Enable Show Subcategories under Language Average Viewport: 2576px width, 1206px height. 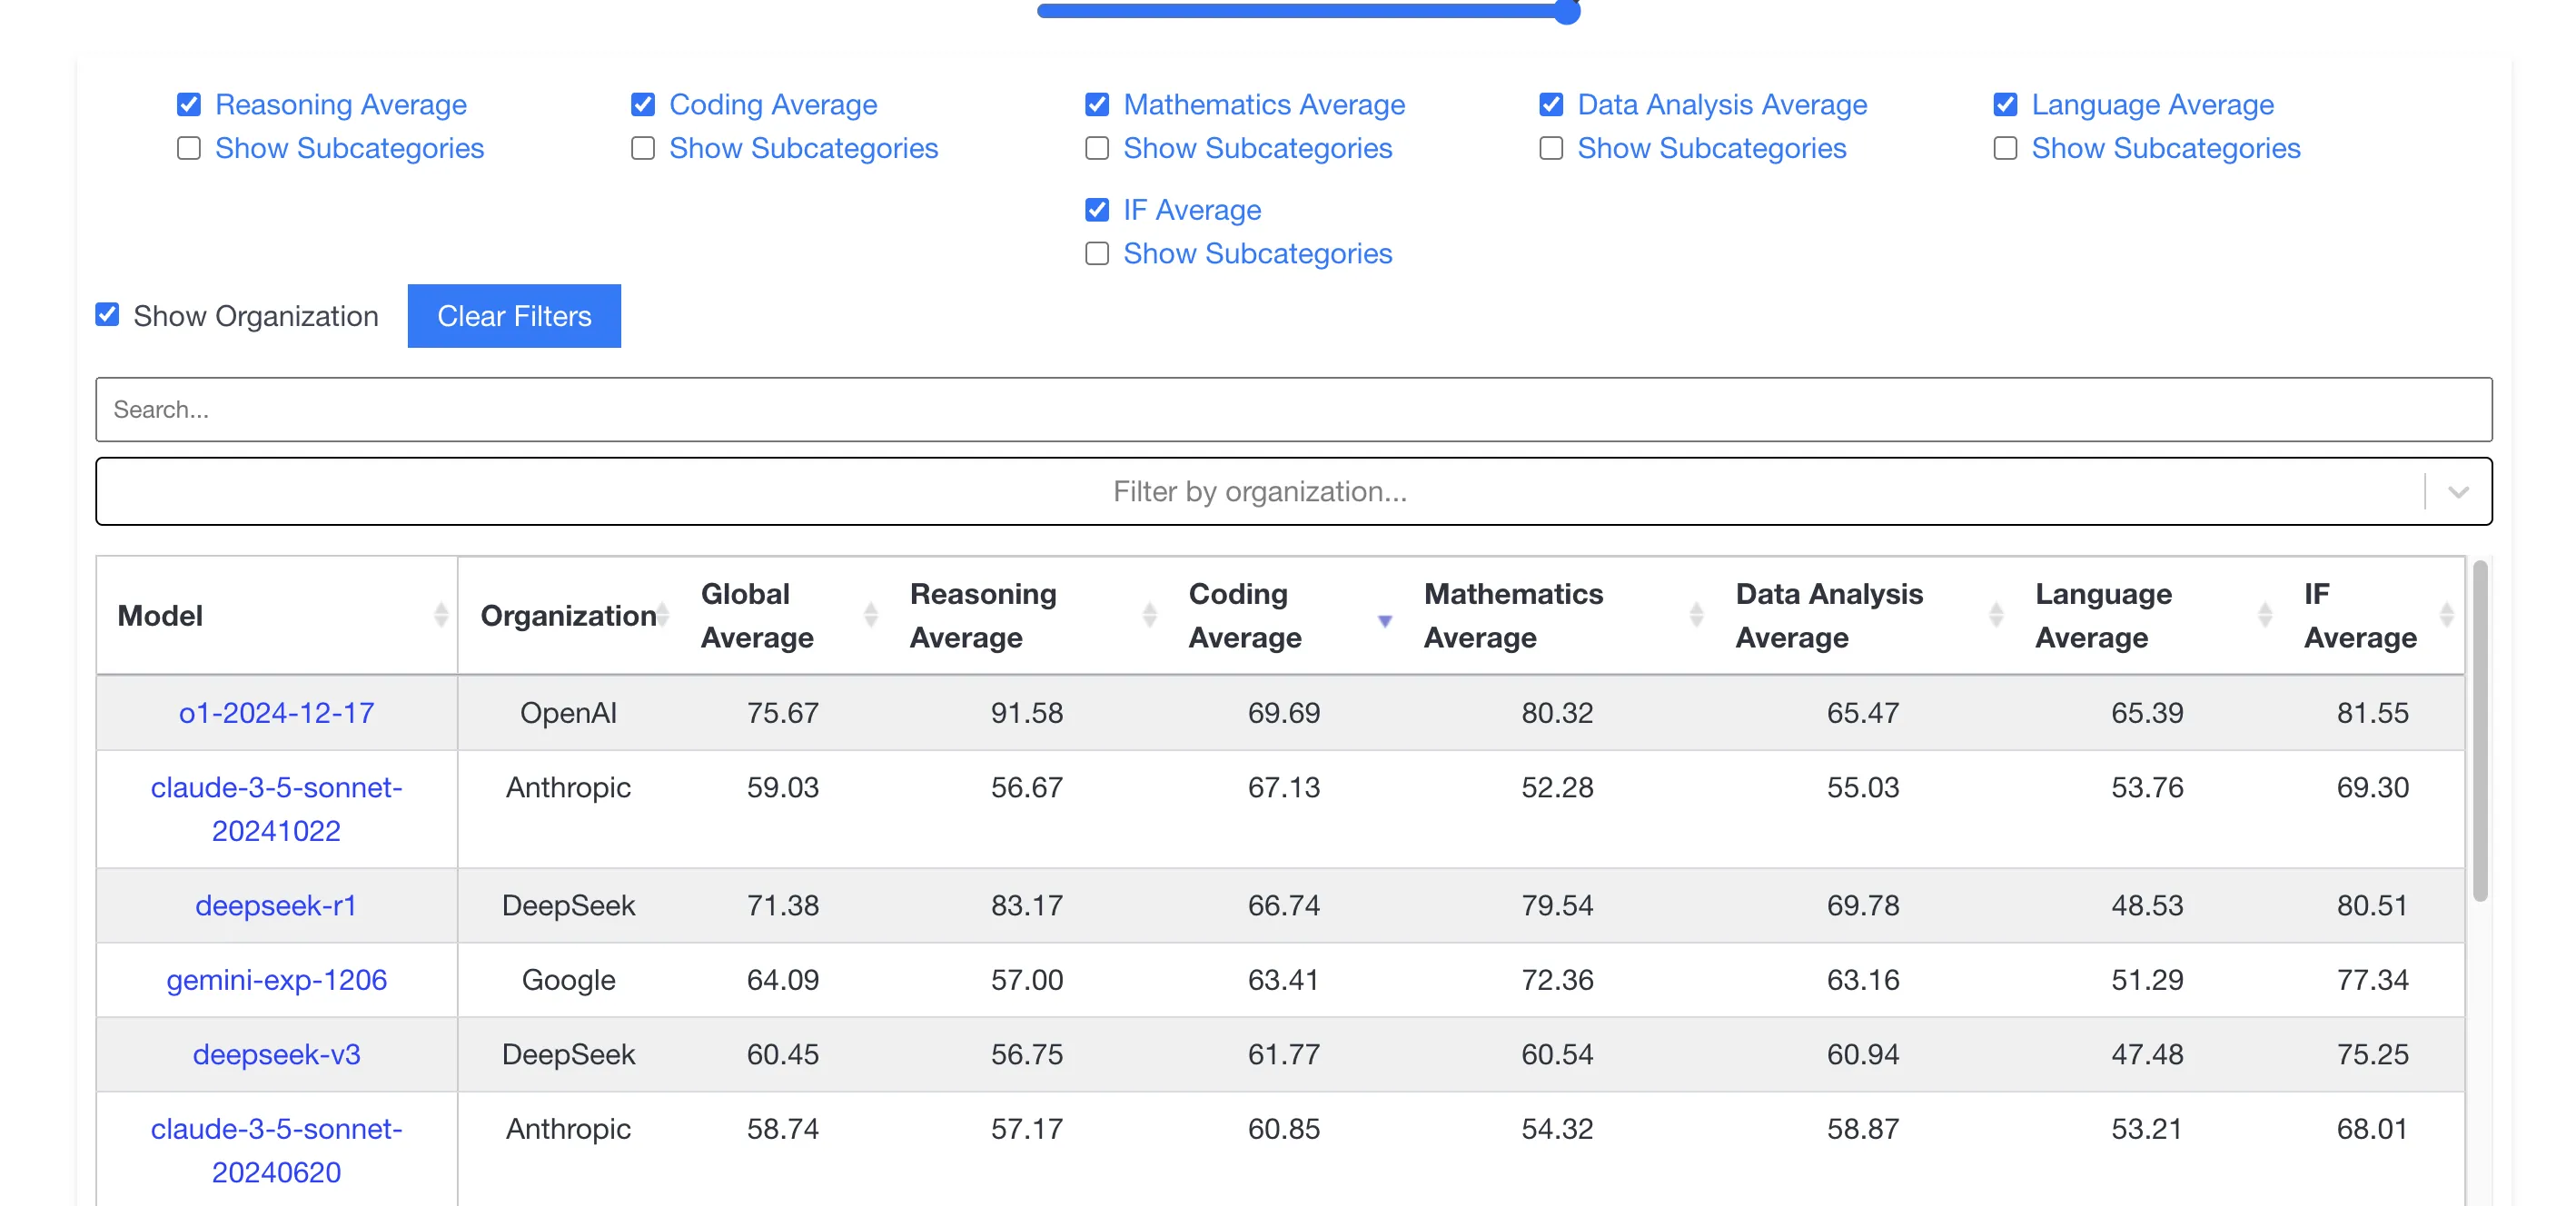tap(2005, 148)
